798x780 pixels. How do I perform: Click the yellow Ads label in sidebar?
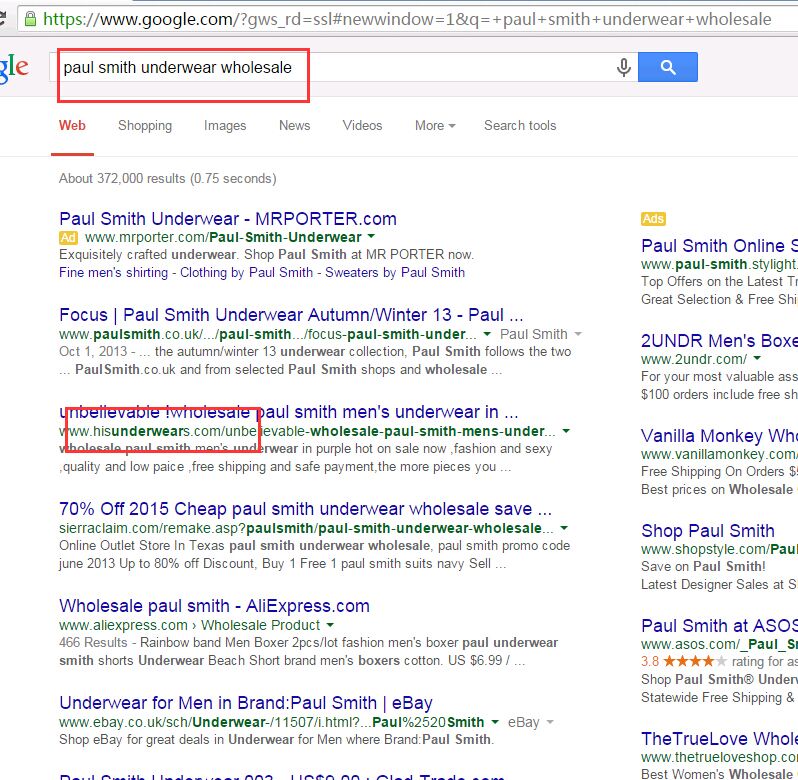tap(653, 219)
